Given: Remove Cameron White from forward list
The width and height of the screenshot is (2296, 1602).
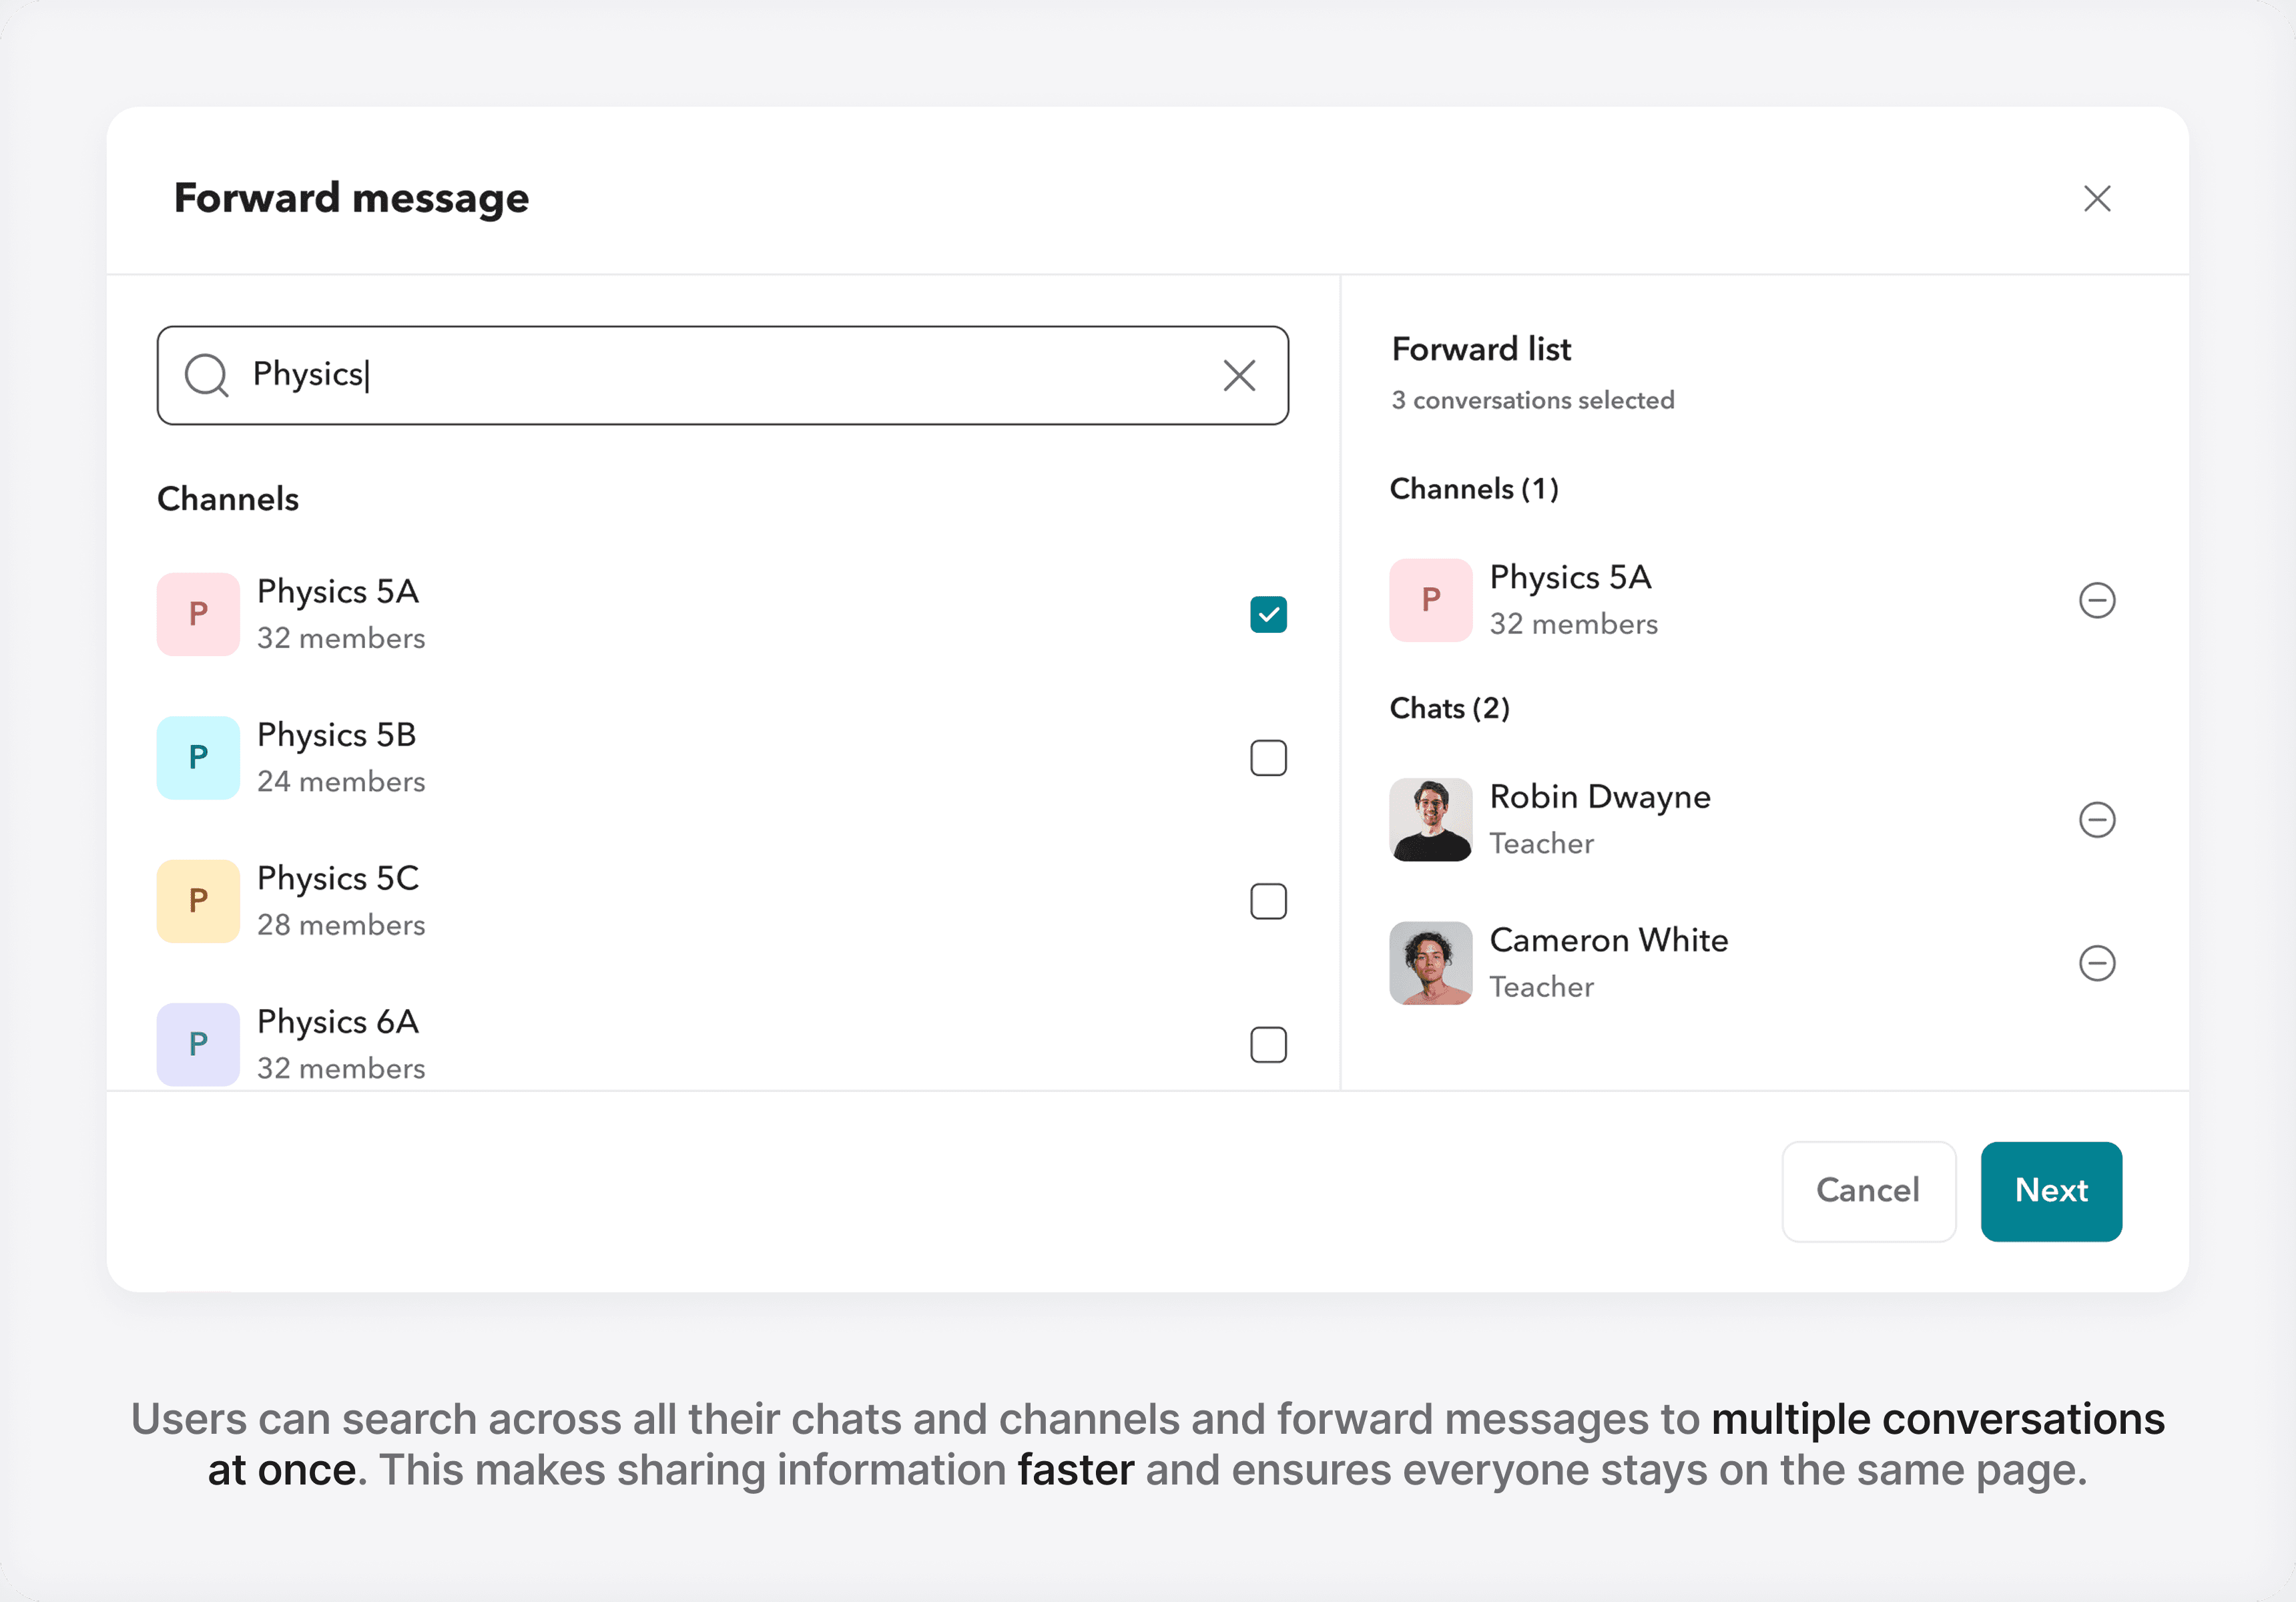Looking at the screenshot, I should click(2097, 963).
